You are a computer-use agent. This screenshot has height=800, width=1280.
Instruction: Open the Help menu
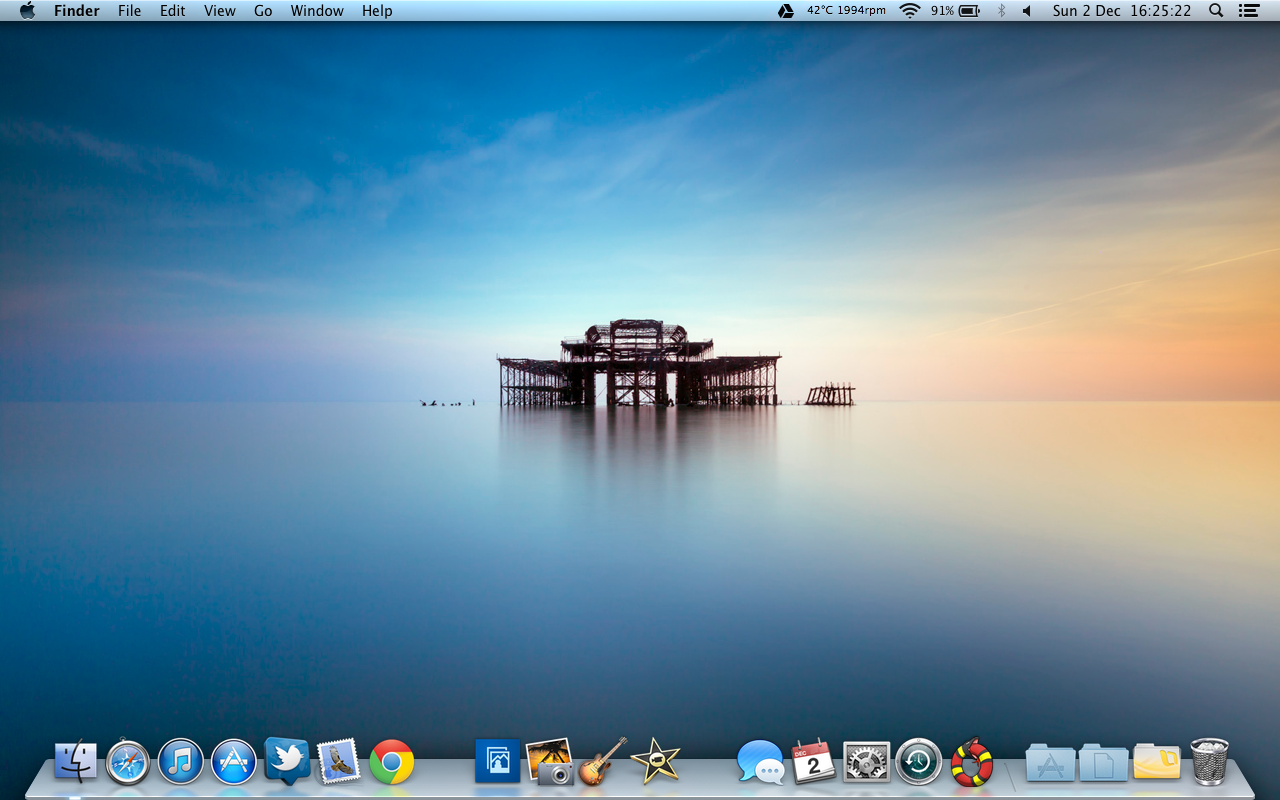[x=377, y=11]
